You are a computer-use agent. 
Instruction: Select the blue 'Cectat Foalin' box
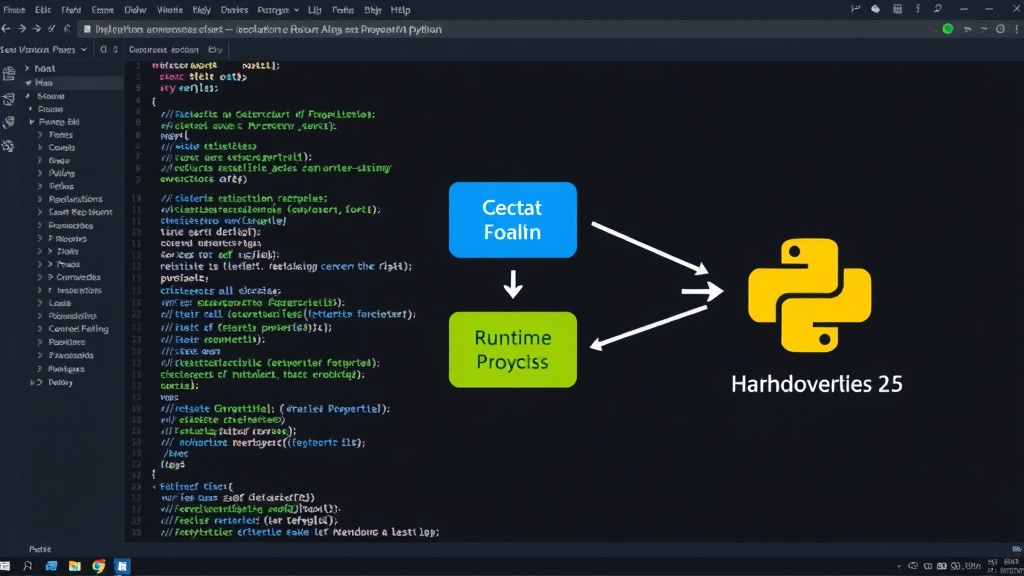click(x=513, y=219)
